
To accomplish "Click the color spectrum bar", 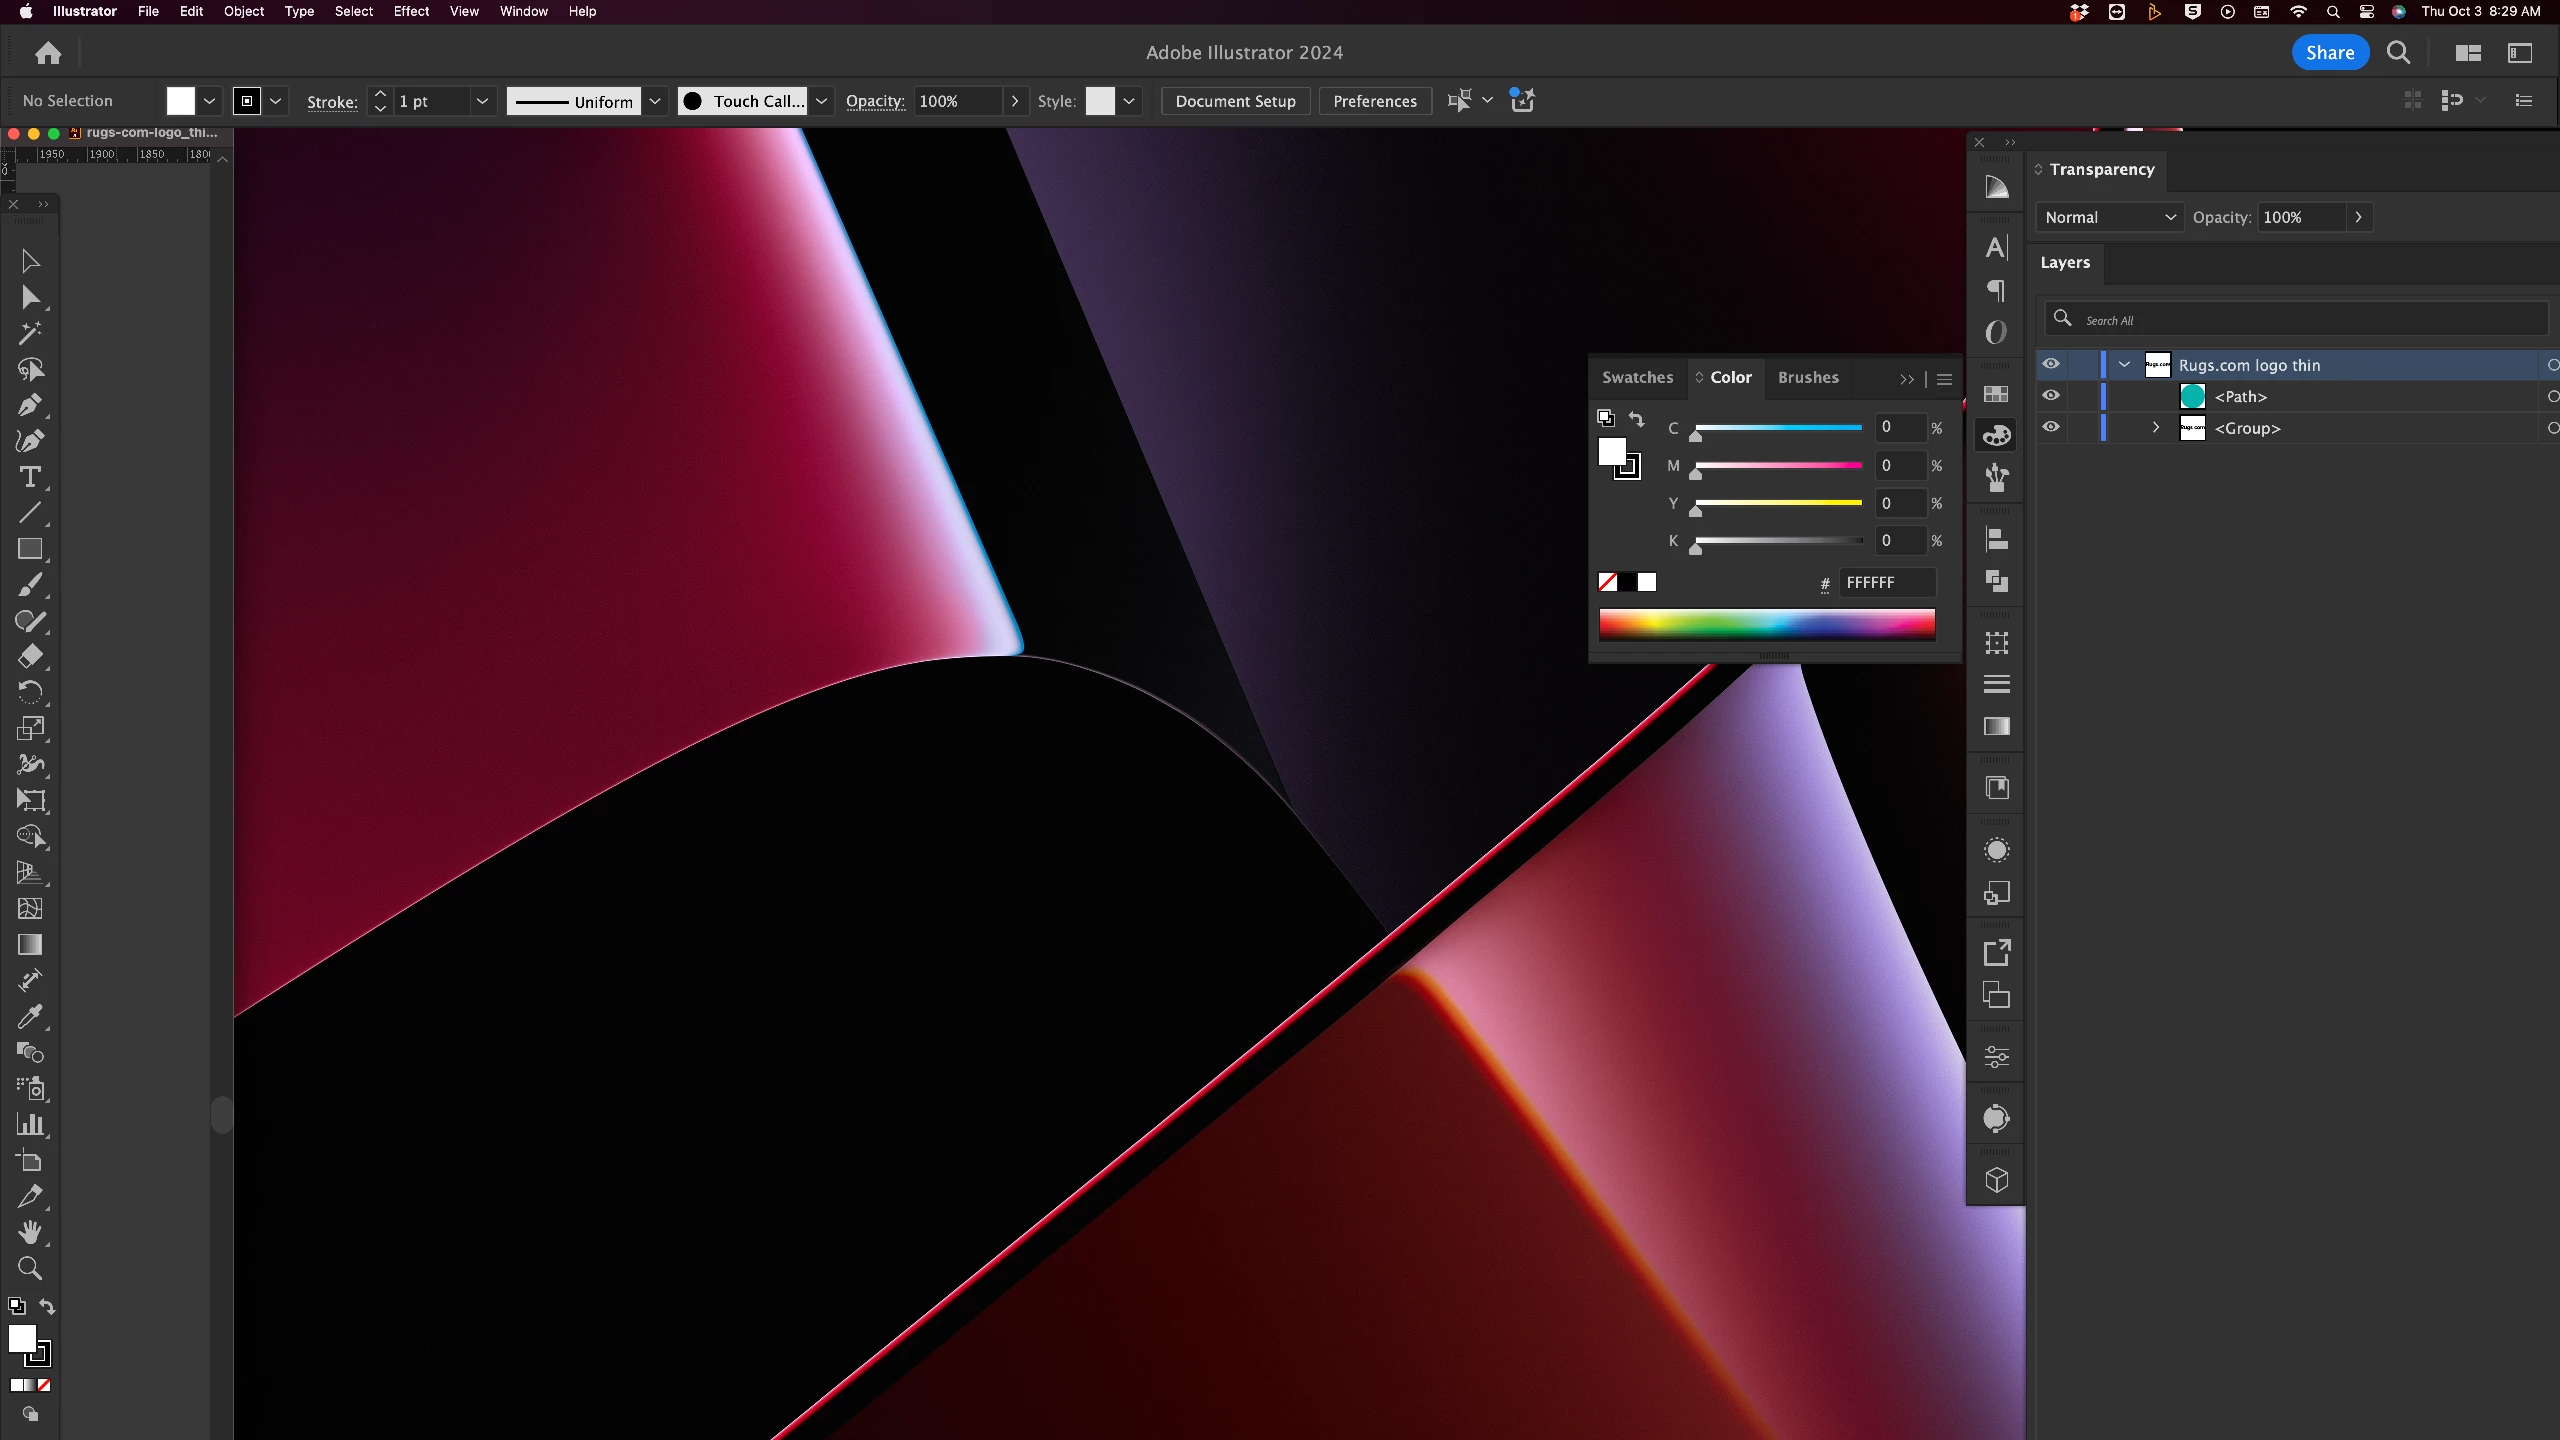I will click(x=1766, y=624).
